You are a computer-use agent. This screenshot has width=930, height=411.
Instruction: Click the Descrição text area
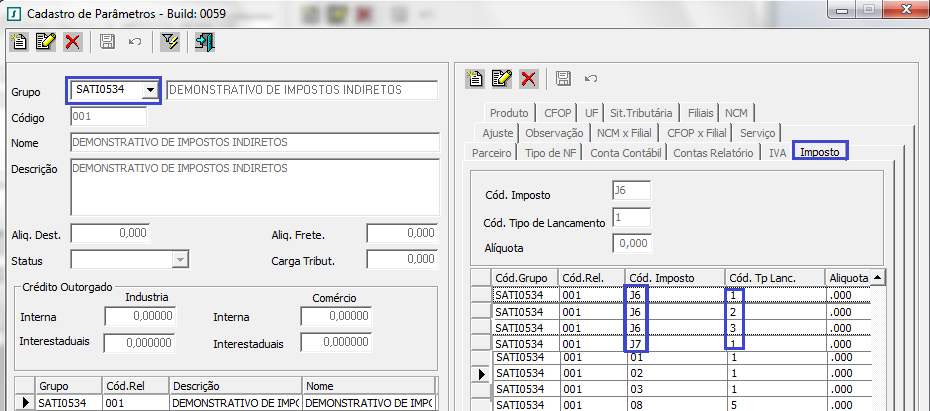click(255, 187)
